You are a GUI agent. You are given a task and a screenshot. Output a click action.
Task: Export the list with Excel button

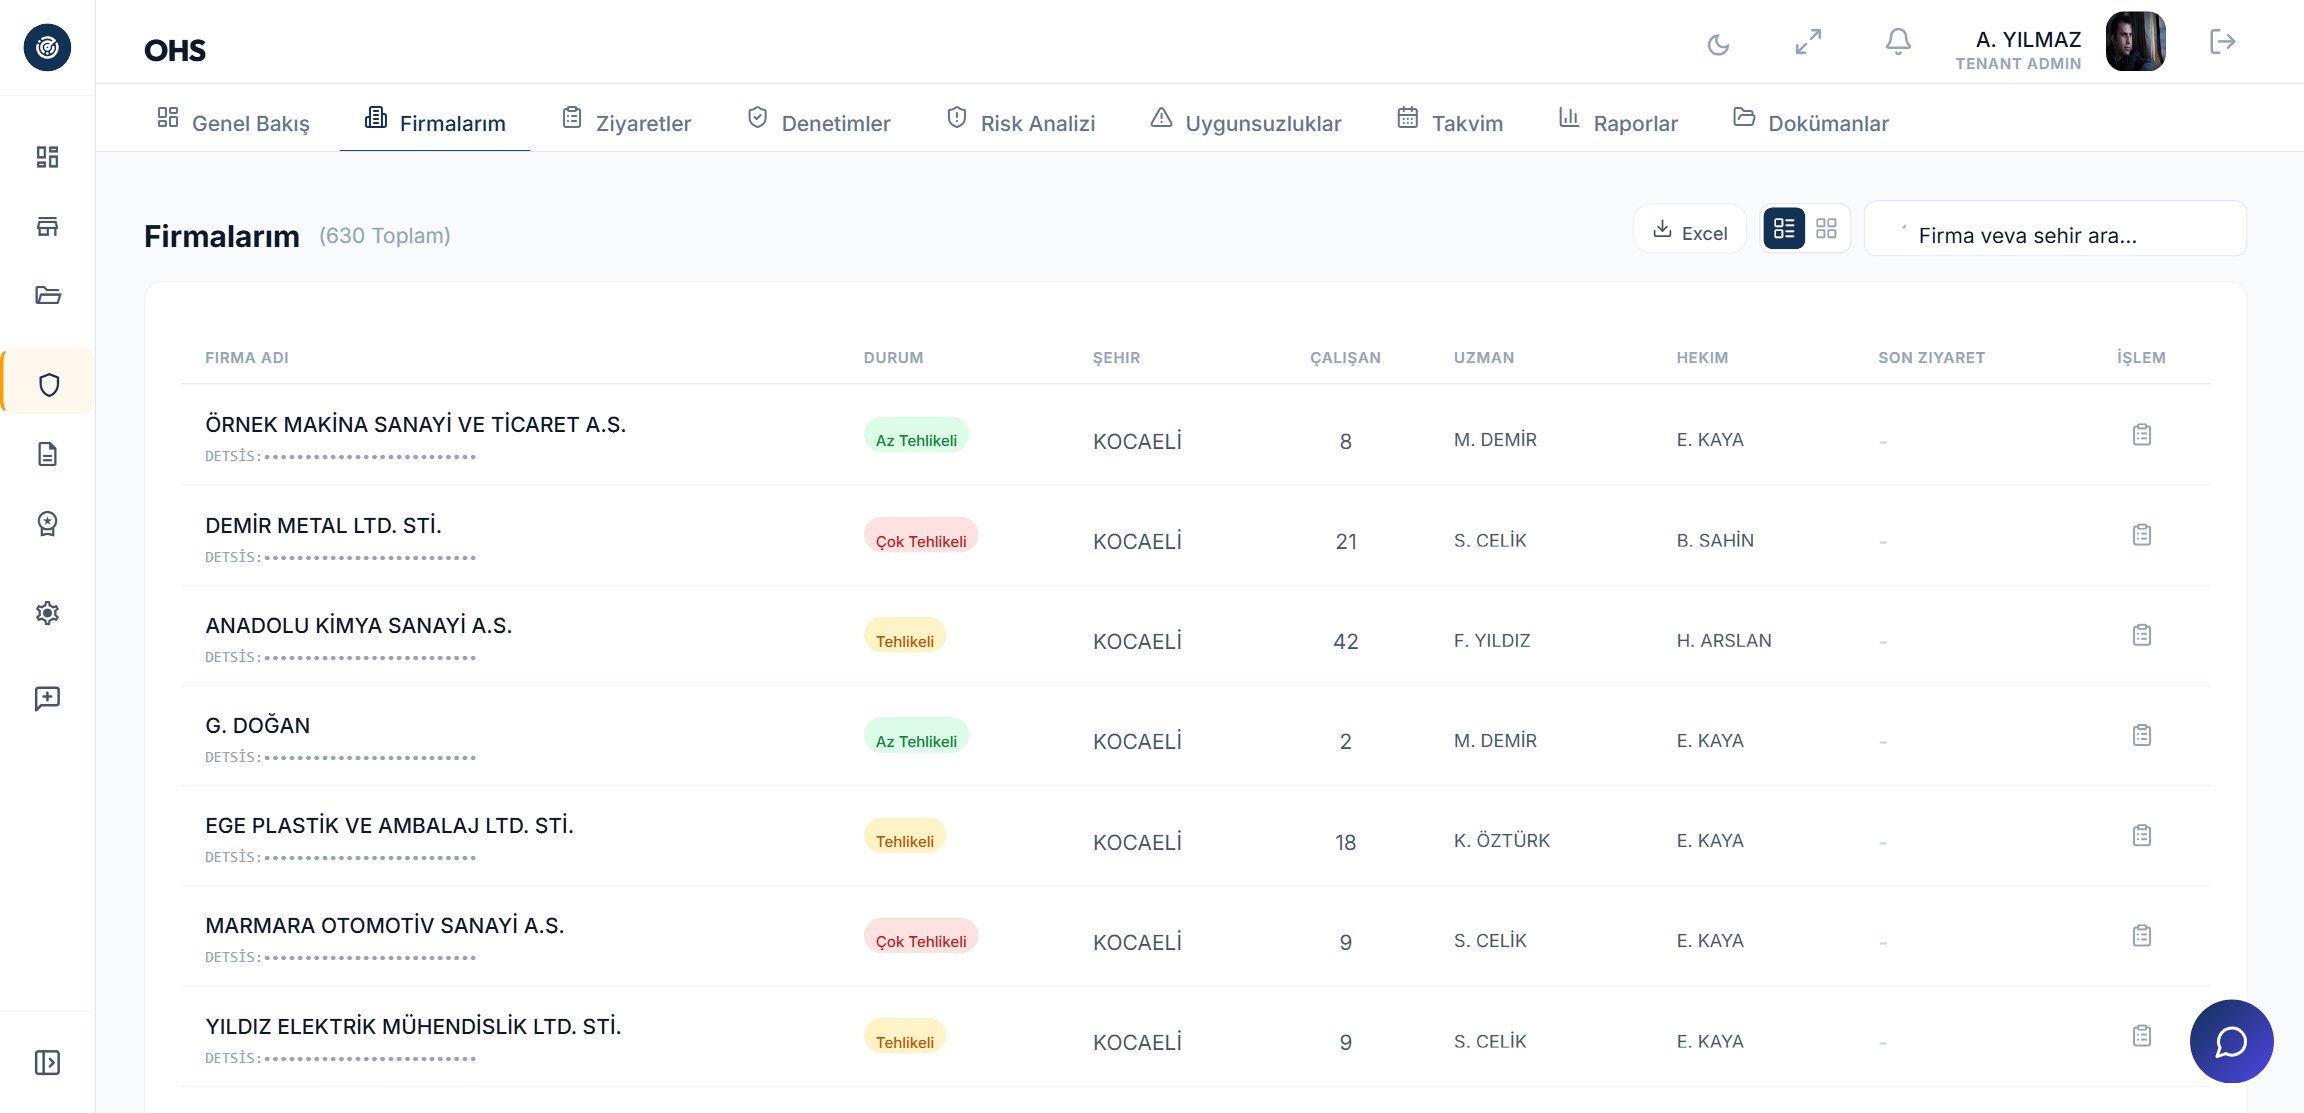pyautogui.click(x=1690, y=230)
